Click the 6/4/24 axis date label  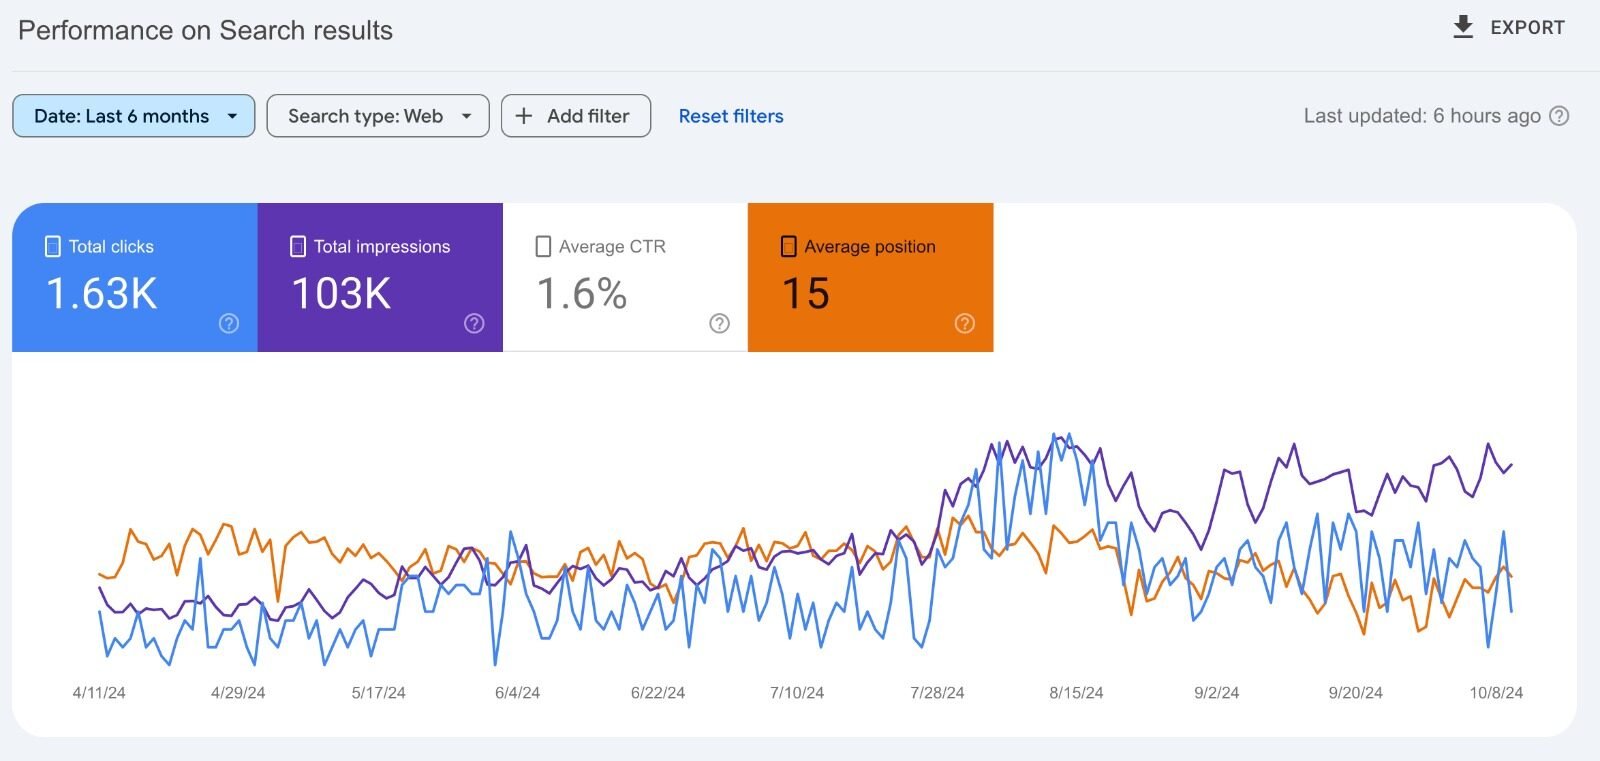tap(517, 692)
